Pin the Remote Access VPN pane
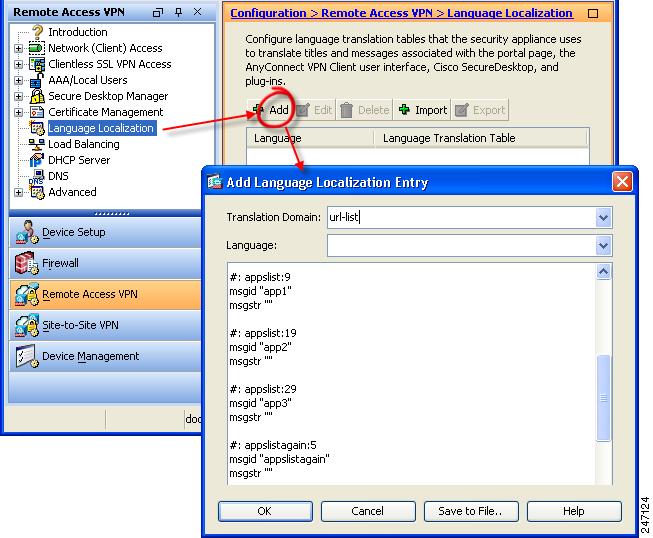 click(x=178, y=12)
